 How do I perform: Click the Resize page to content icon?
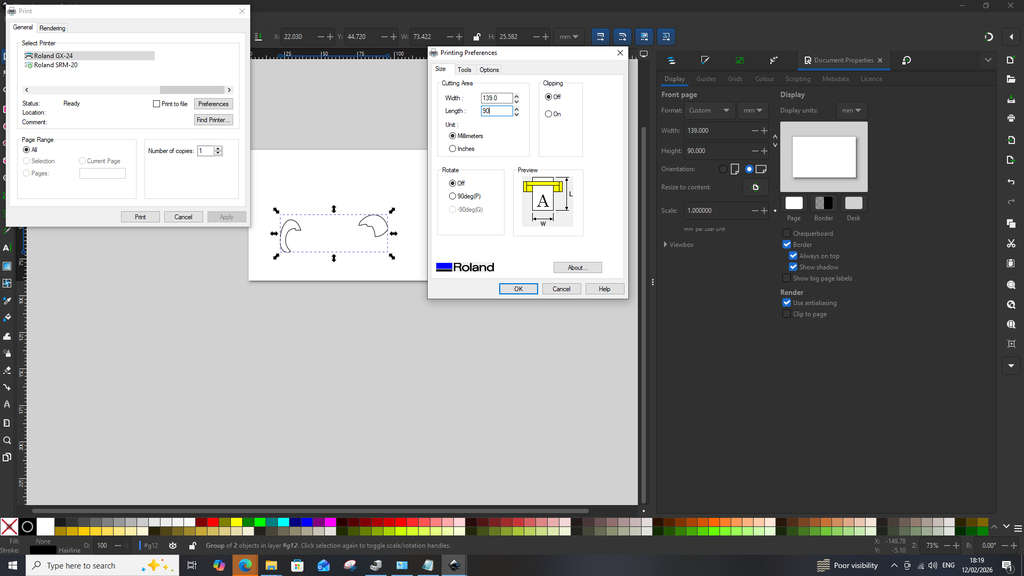756,187
